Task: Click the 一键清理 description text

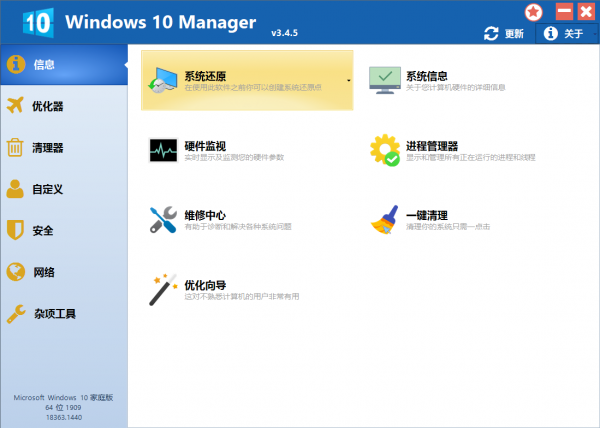Action: coord(448,227)
